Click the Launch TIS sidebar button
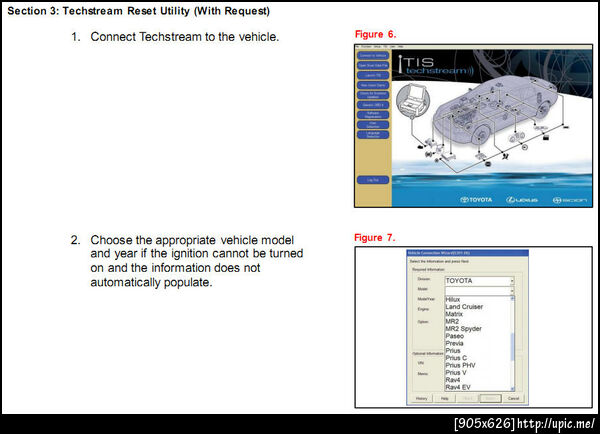This screenshot has height=434, width=600. click(373, 75)
